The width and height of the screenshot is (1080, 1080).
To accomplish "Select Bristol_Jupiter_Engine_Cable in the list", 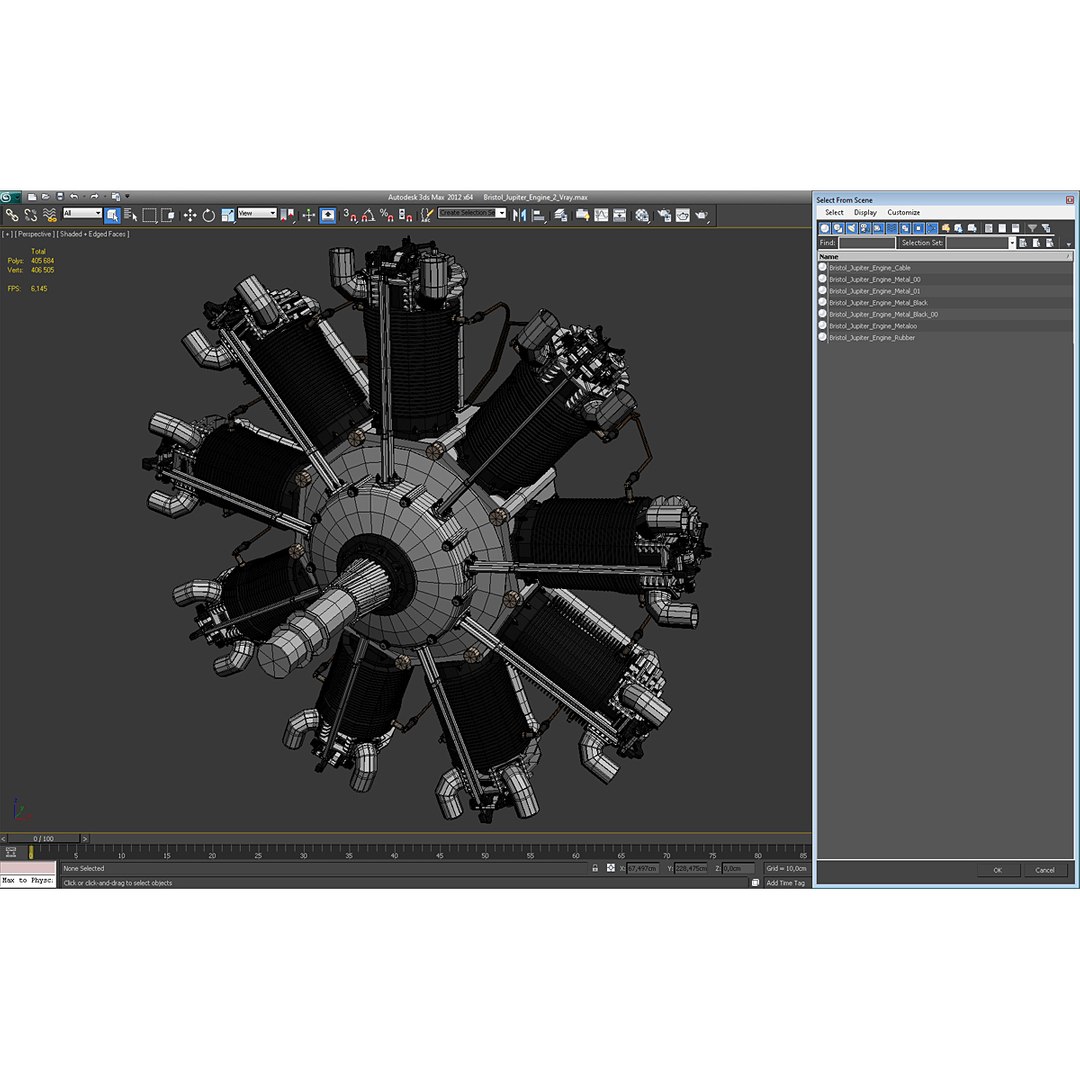I will (x=944, y=267).
